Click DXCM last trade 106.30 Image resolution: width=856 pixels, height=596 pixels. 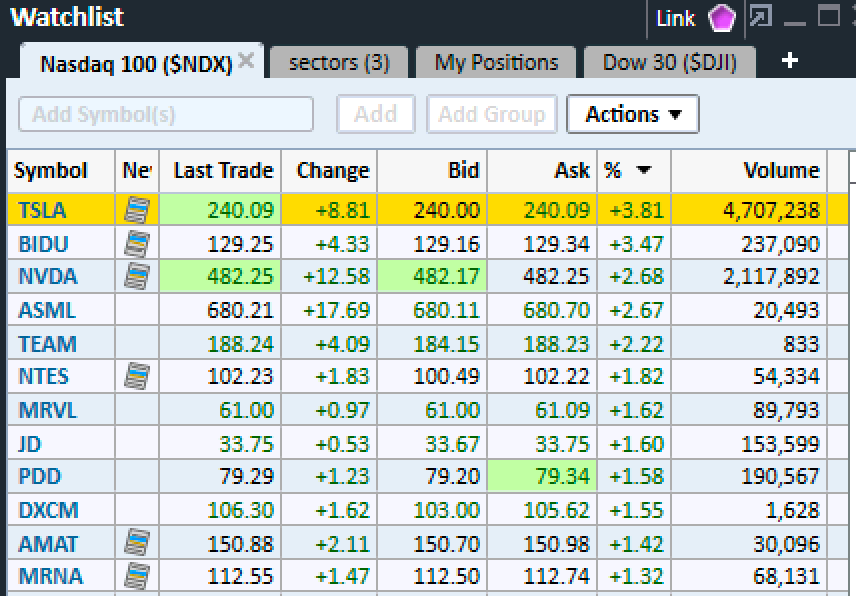[240, 510]
